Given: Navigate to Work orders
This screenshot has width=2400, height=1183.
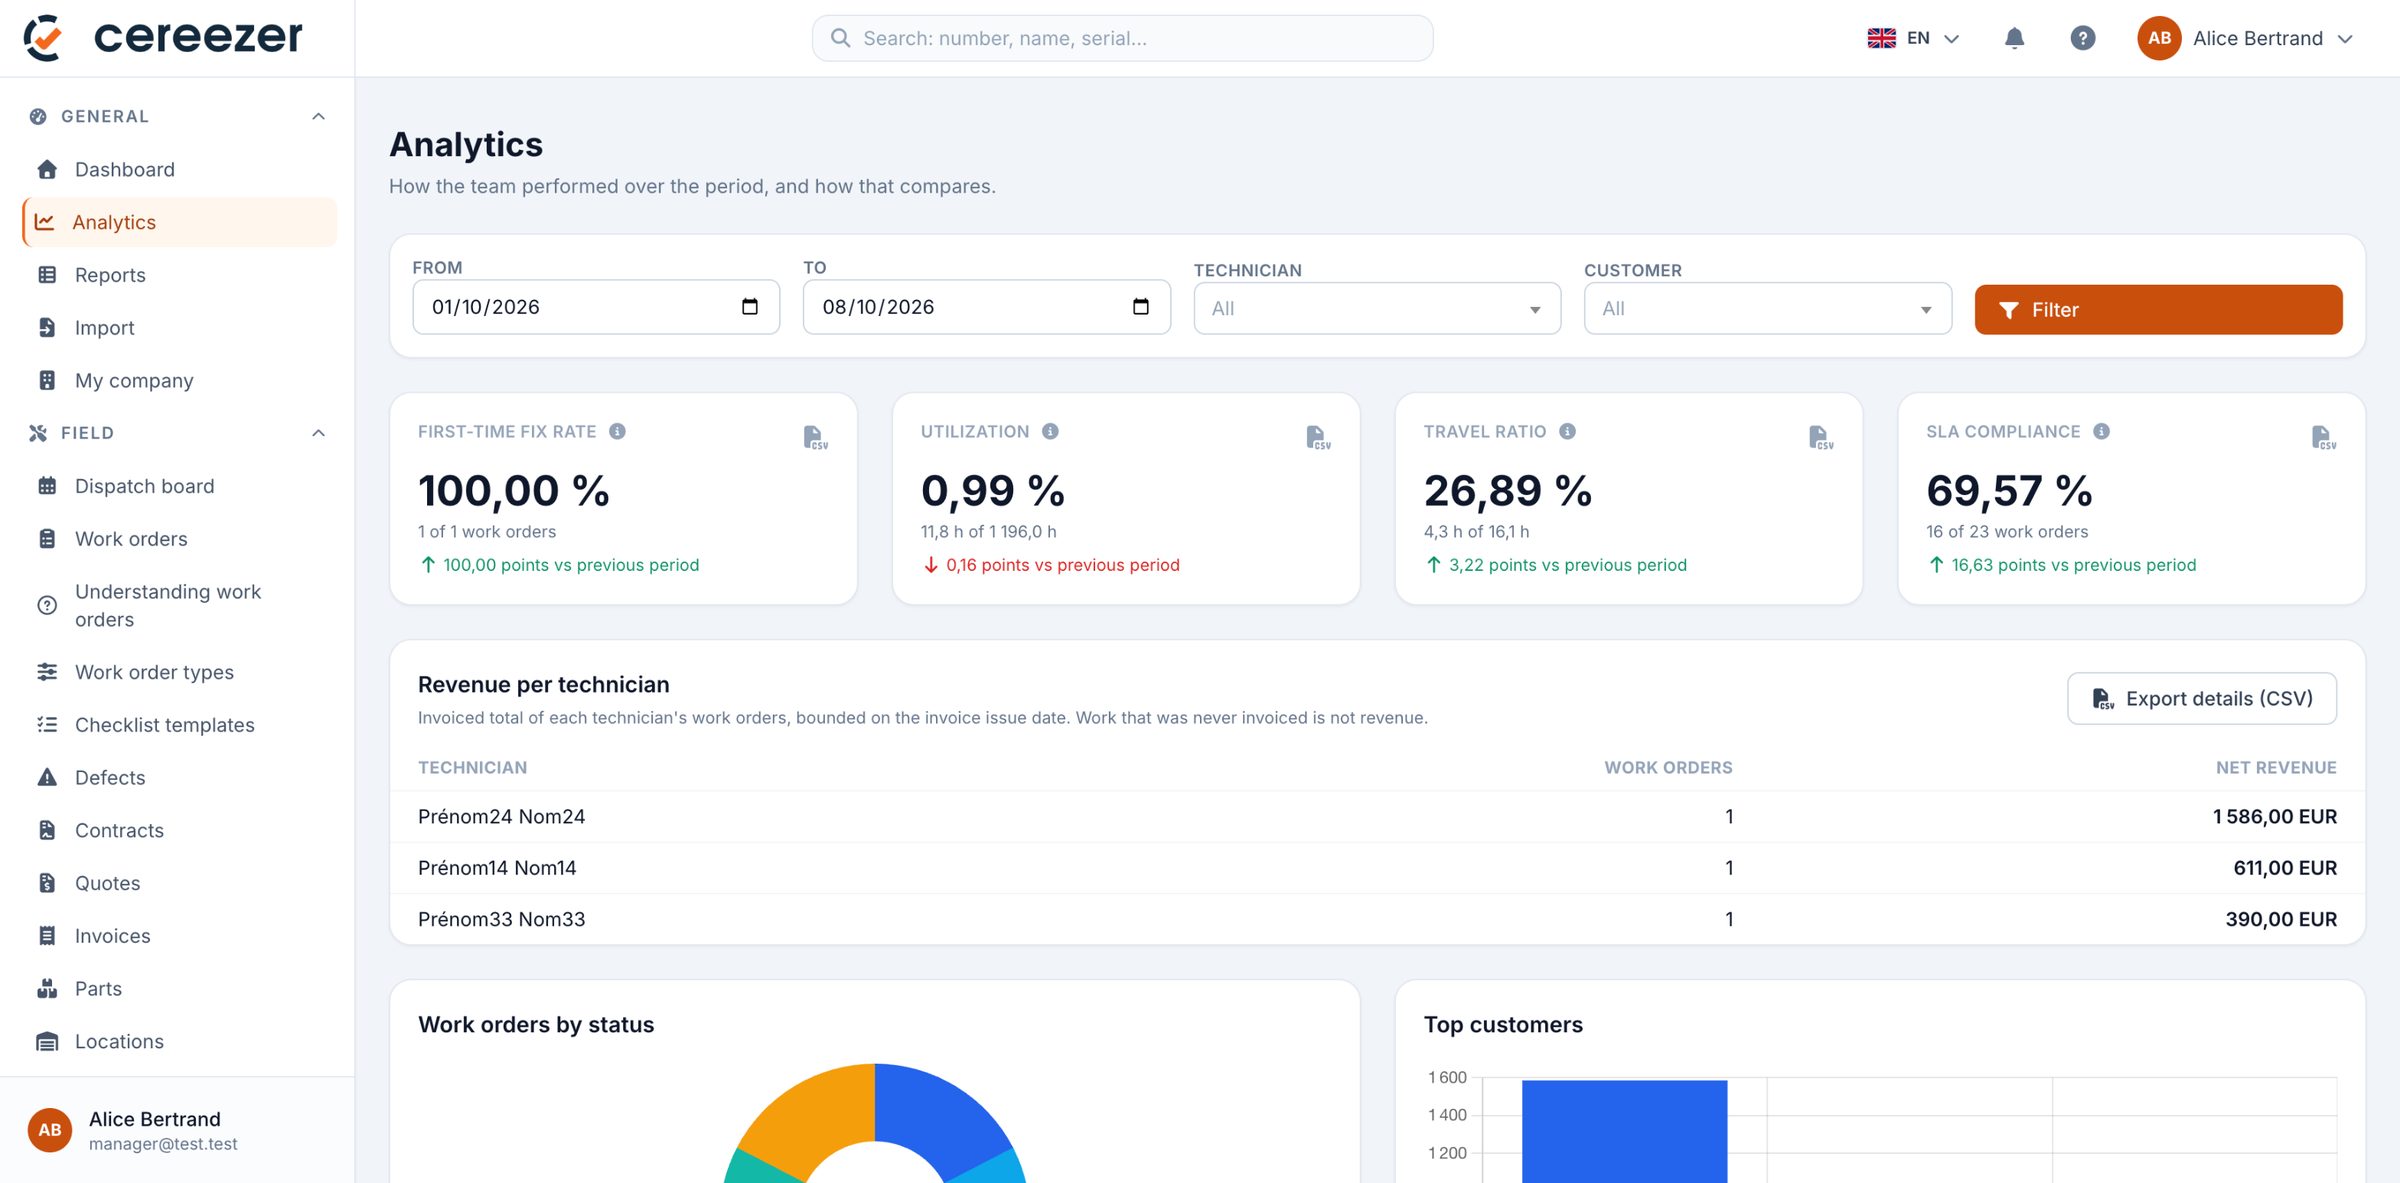Looking at the screenshot, I should coord(179,539).
